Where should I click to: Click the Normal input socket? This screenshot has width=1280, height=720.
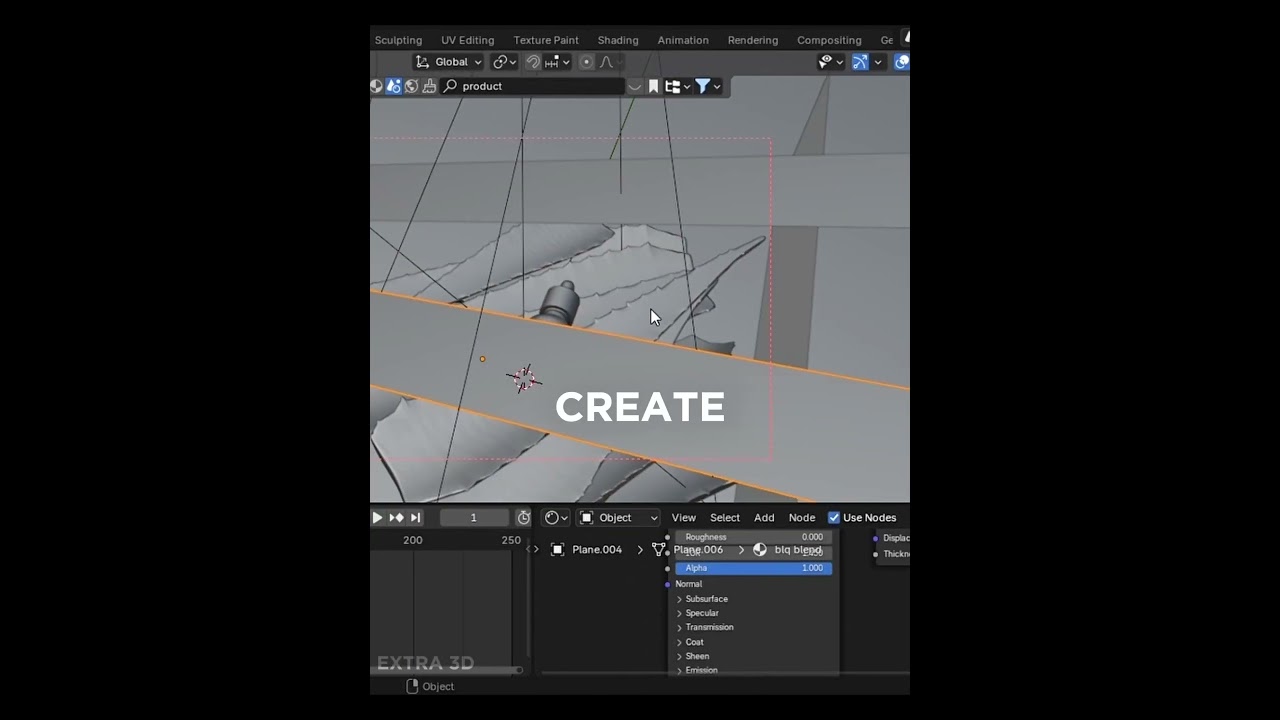click(x=667, y=584)
